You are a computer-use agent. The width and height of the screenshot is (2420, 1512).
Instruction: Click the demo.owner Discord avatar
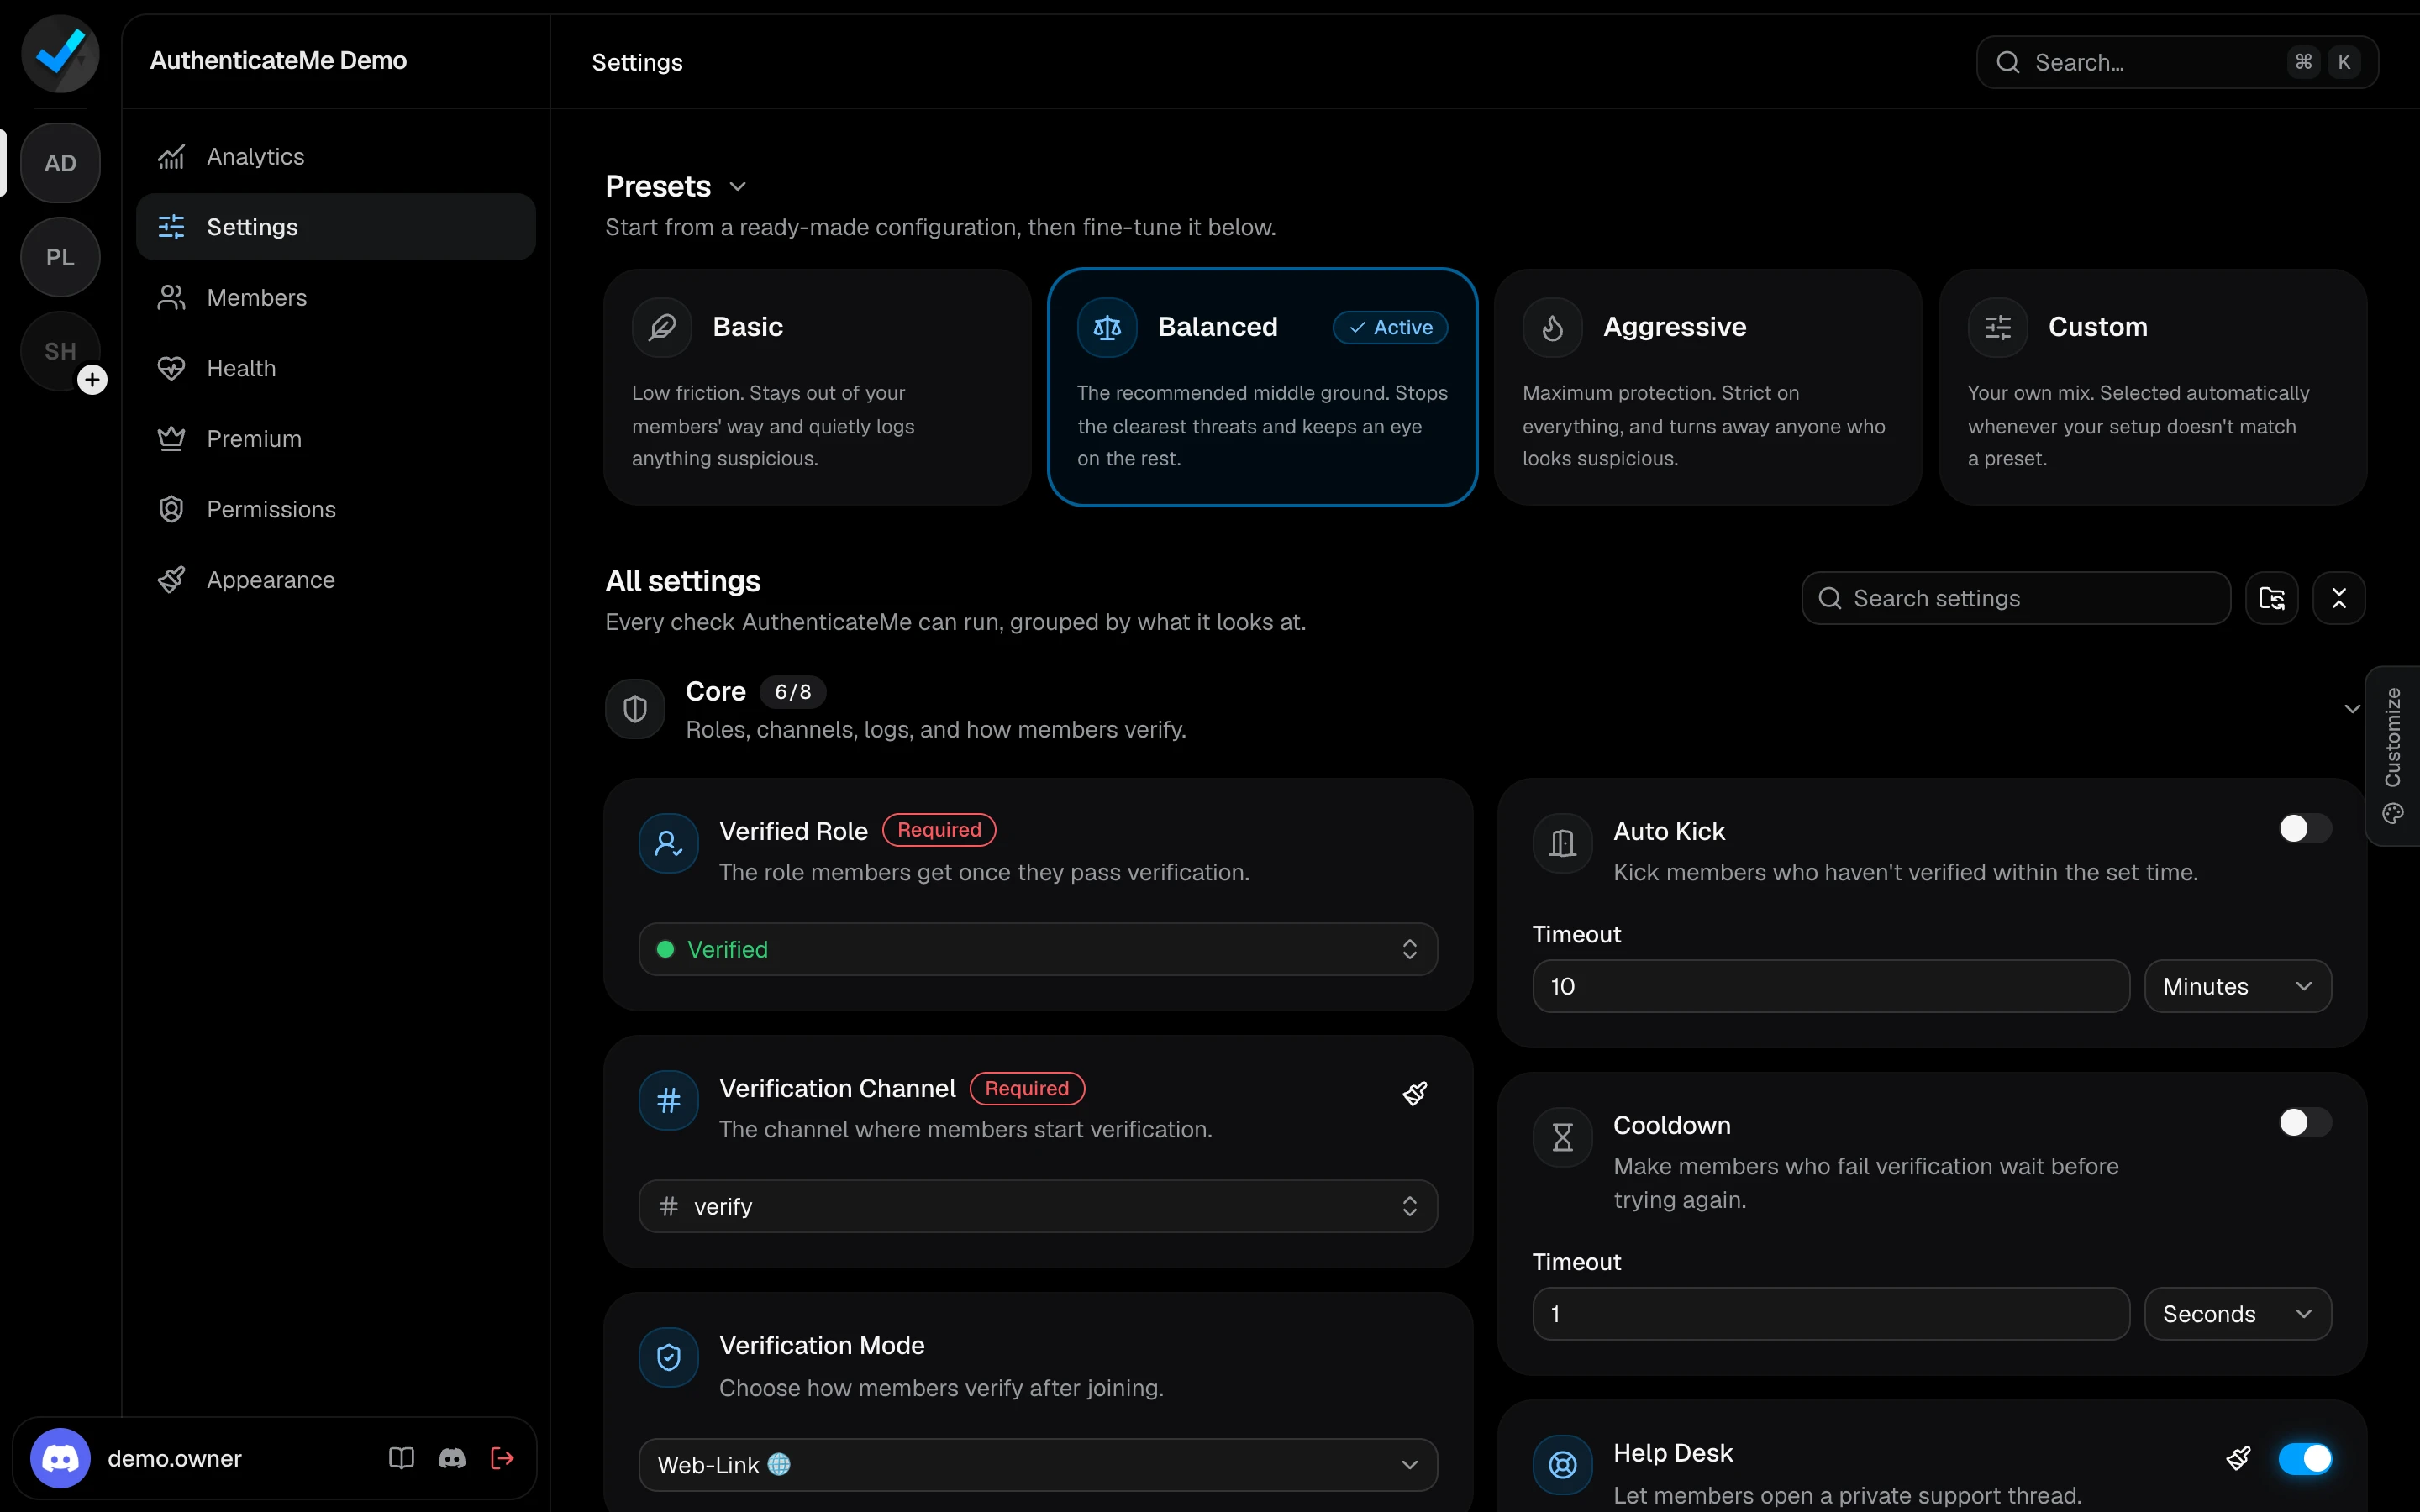click(x=60, y=1458)
